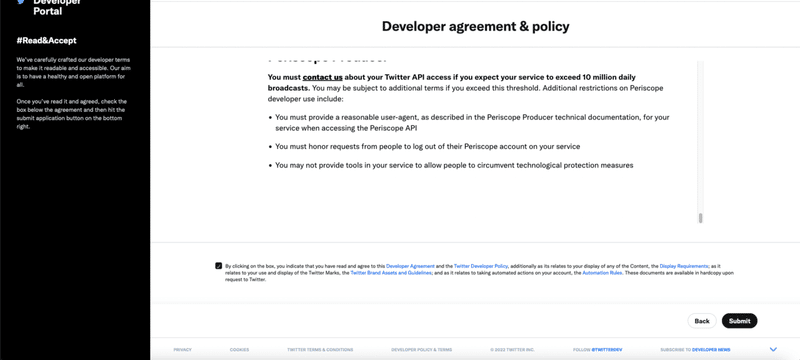This screenshot has height=360, width=800.
Task: Click the © 2022 Twitter Inc. text
Action: pos(512,350)
